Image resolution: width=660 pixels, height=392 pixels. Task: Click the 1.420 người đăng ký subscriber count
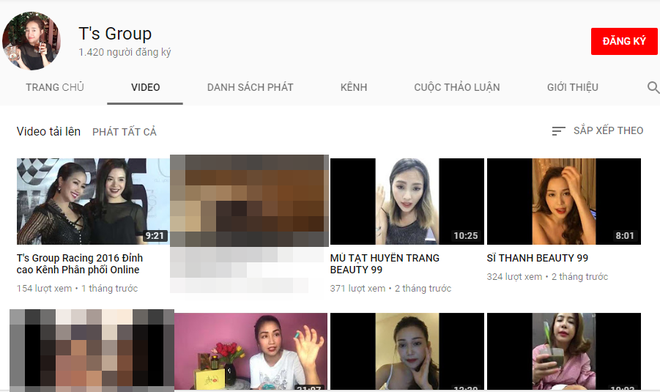[125, 52]
